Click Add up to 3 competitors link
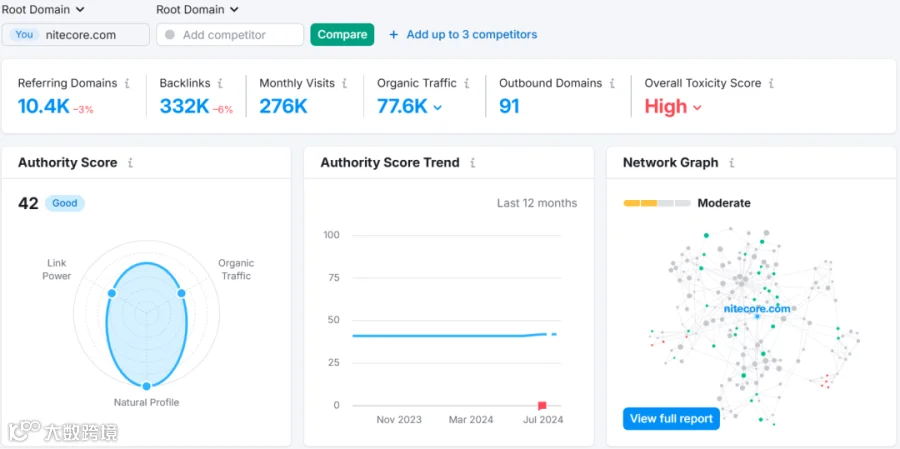The height and width of the screenshot is (449, 900). pyautogui.click(x=463, y=34)
